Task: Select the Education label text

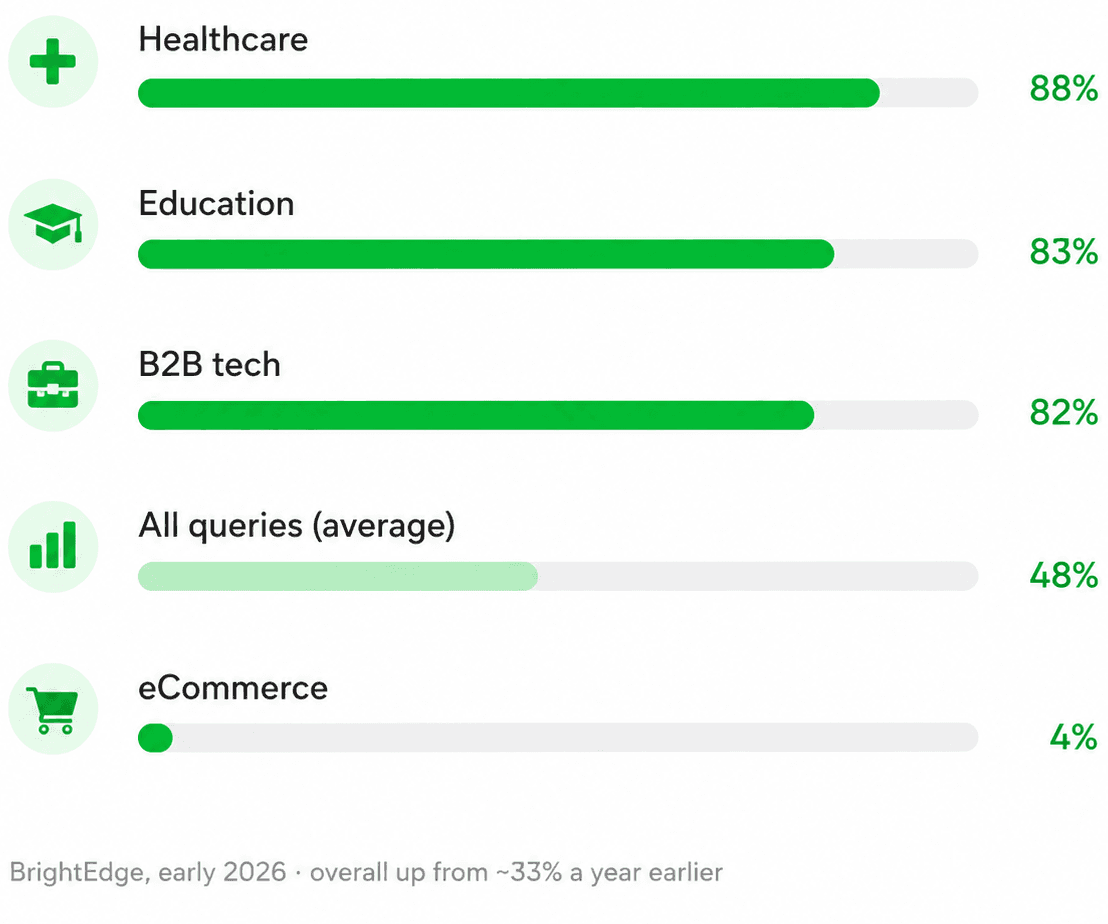Action: [x=216, y=203]
